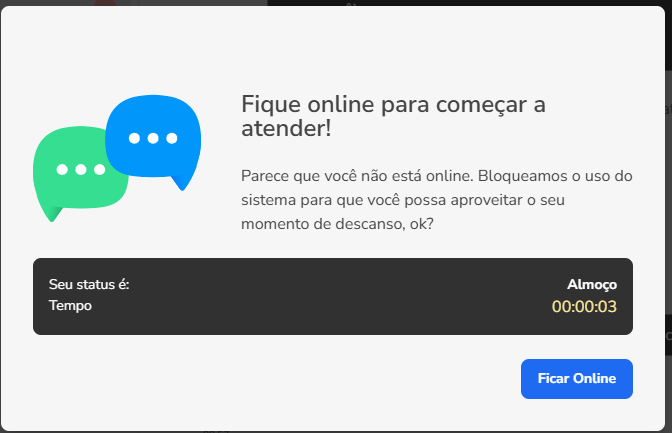The width and height of the screenshot is (672, 433).
Task: Click the 'momento de descanso, ok?' line
Action: (337, 224)
